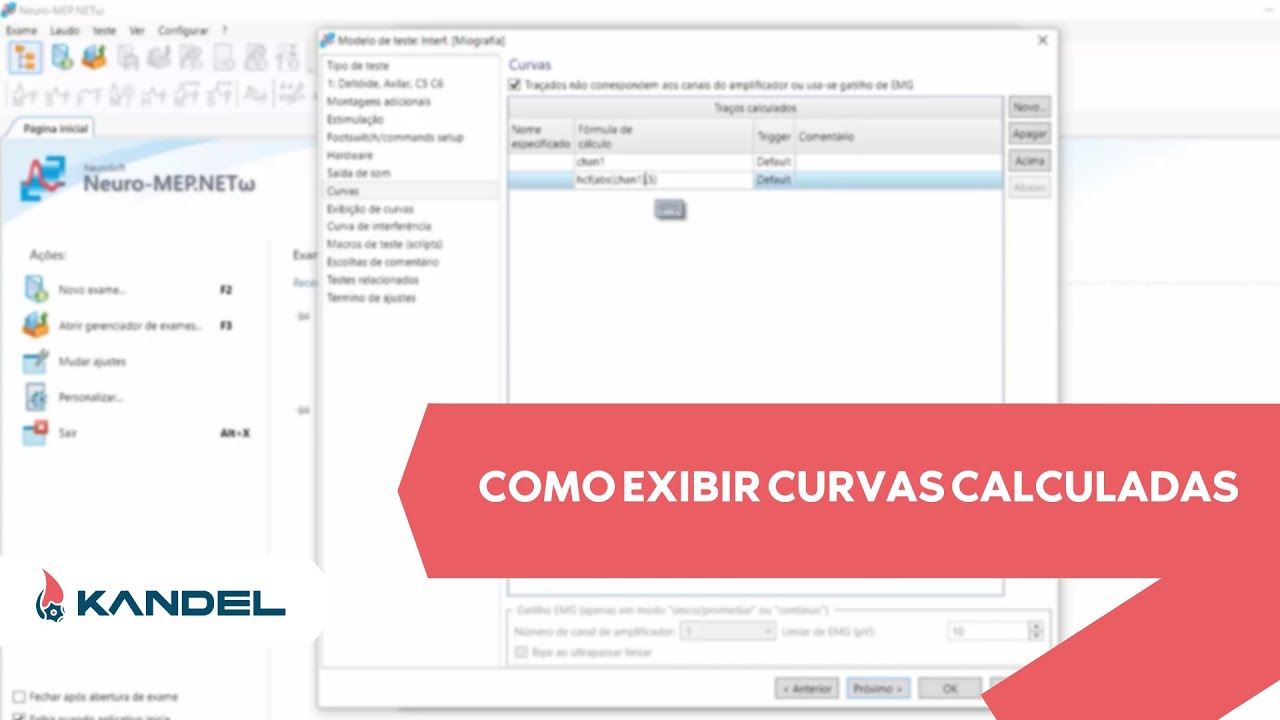Select Estimulação in the settings list
Viewport: 1280px width, 720px height.
pos(355,120)
